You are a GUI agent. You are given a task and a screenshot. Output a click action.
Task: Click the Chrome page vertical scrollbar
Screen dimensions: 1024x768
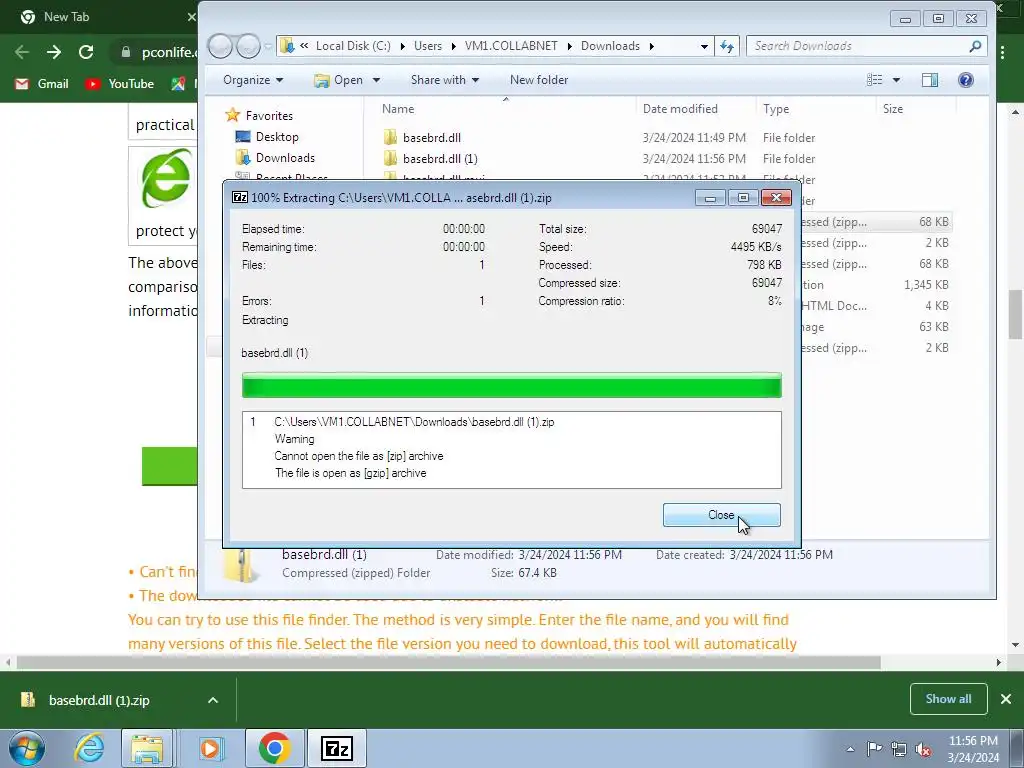pos(1016,313)
